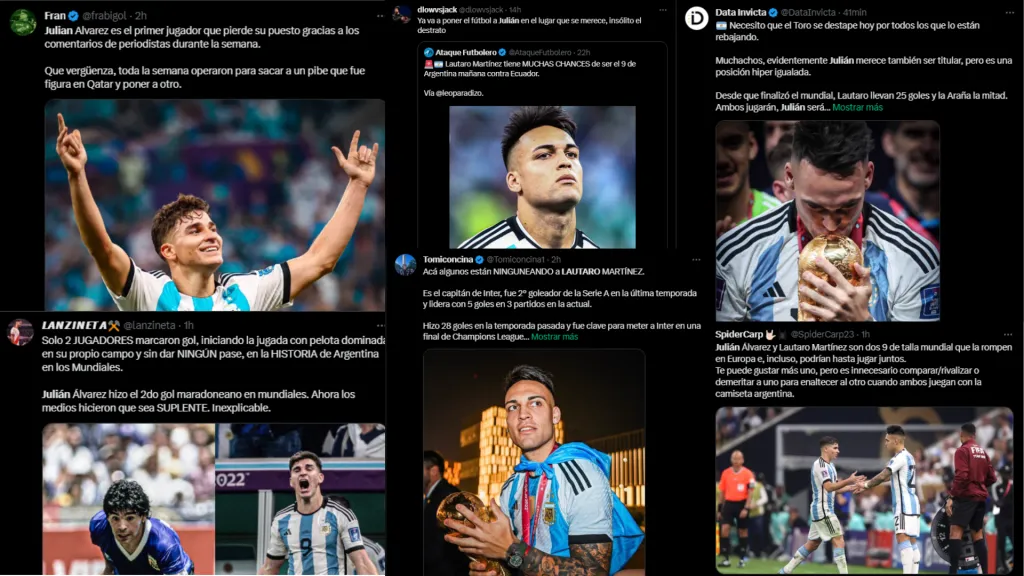
Task: Open the more options menu on Fran's tweet
Action: (x=380, y=16)
